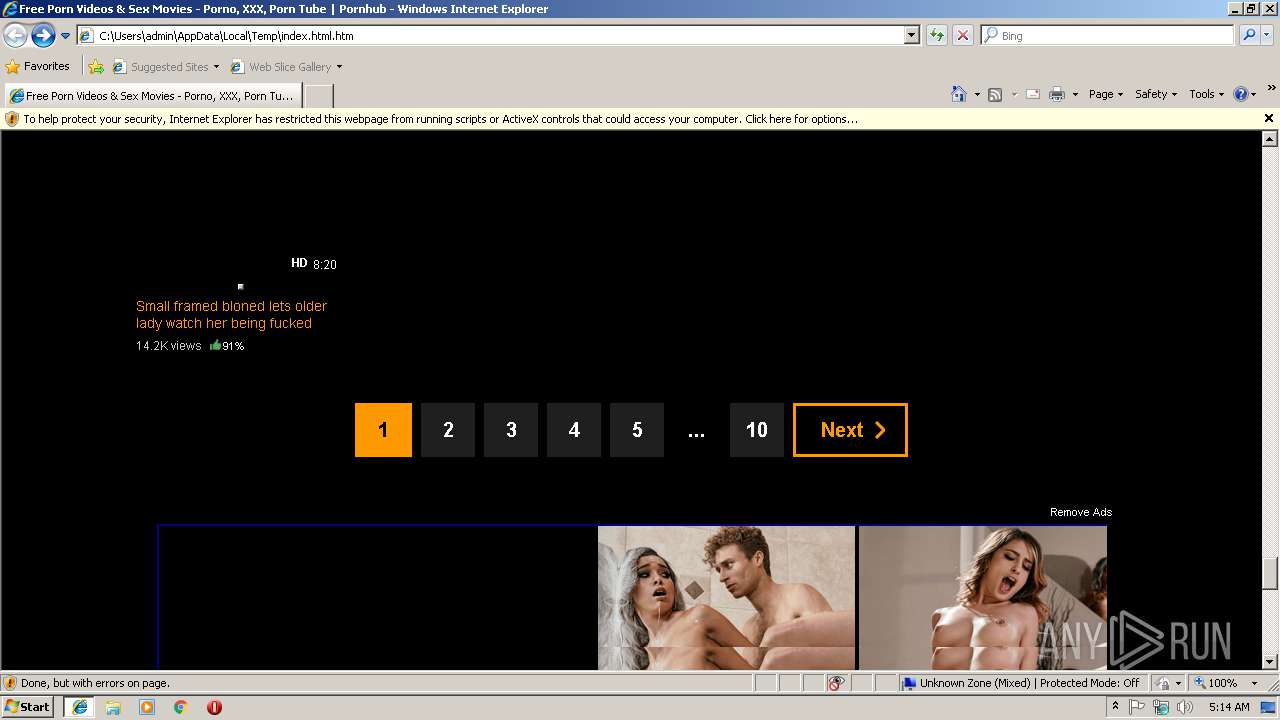Expand the address bar history dropdown
This screenshot has width=1280, height=720.
(x=911, y=35)
